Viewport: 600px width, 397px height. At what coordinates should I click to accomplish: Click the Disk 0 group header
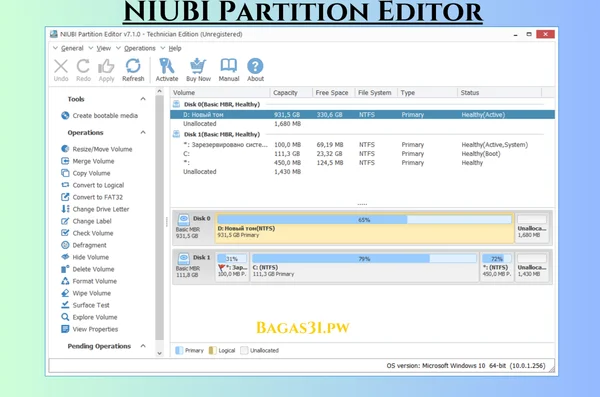pos(222,104)
